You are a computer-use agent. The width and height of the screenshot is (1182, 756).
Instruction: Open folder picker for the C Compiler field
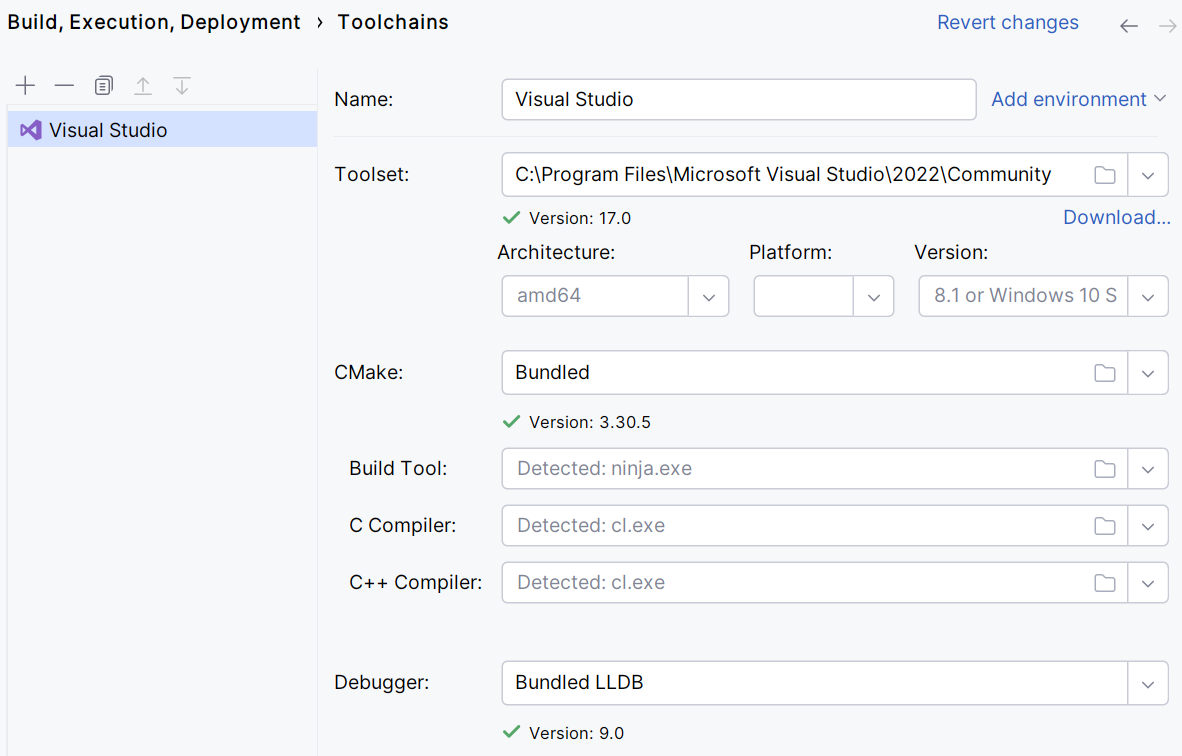pyautogui.click(x=1104, y=525)
